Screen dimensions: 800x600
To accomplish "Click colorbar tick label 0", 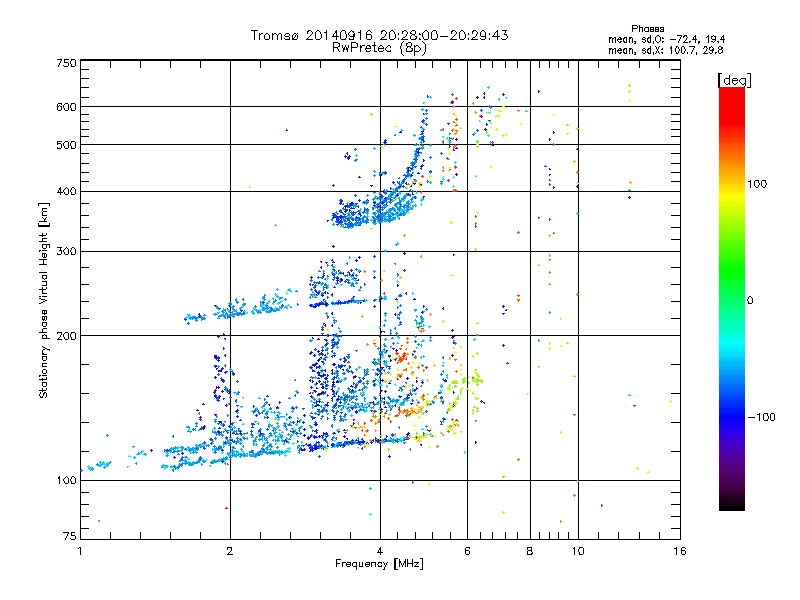I will point(750,301).
